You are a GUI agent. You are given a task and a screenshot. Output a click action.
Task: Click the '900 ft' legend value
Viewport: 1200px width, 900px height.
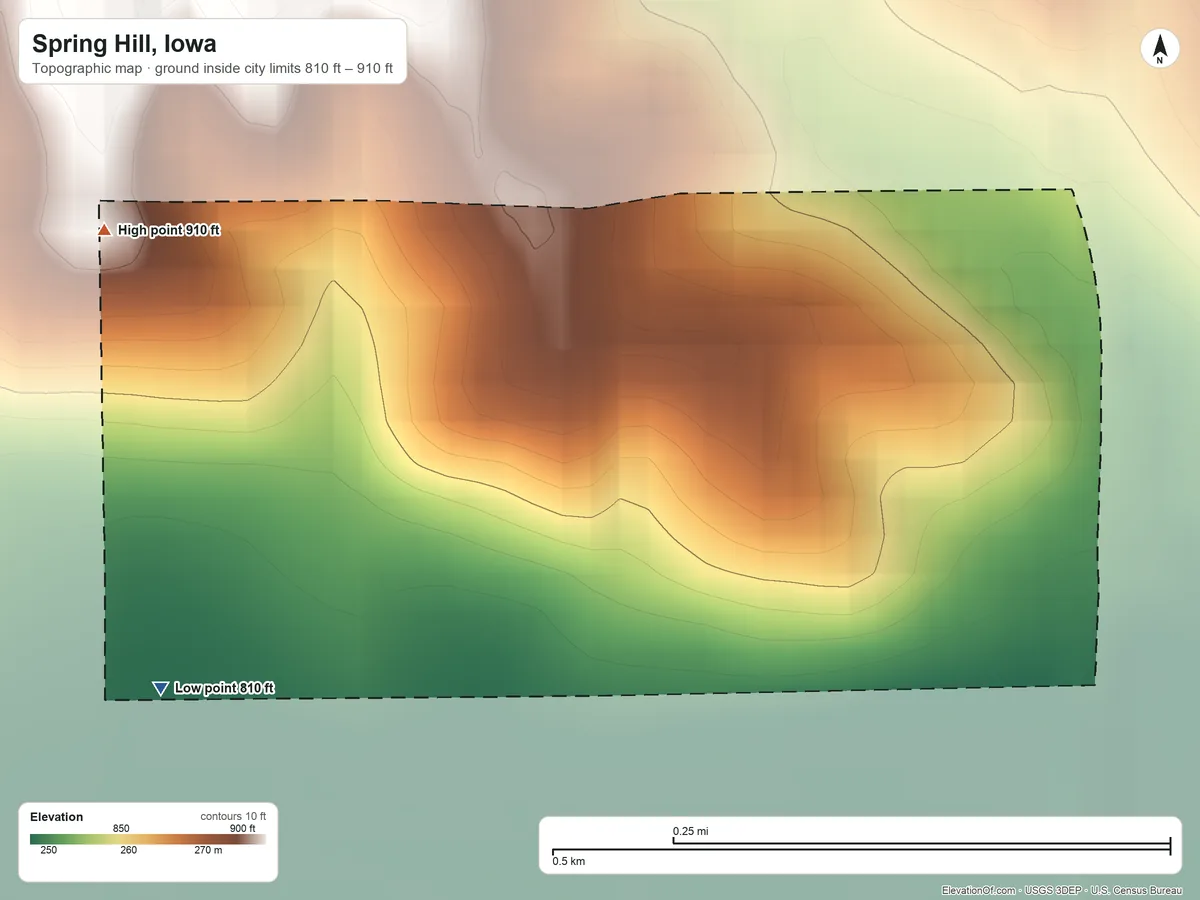point(243,828)
